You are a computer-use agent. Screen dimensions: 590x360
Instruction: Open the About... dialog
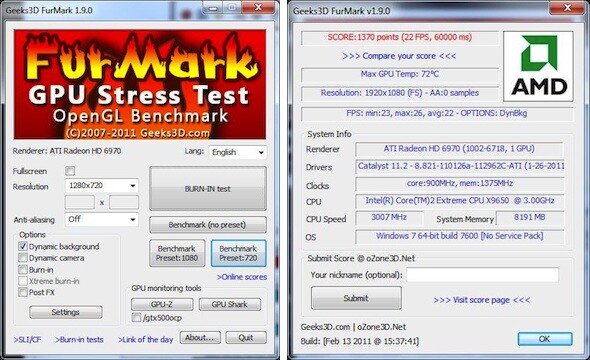200,337
